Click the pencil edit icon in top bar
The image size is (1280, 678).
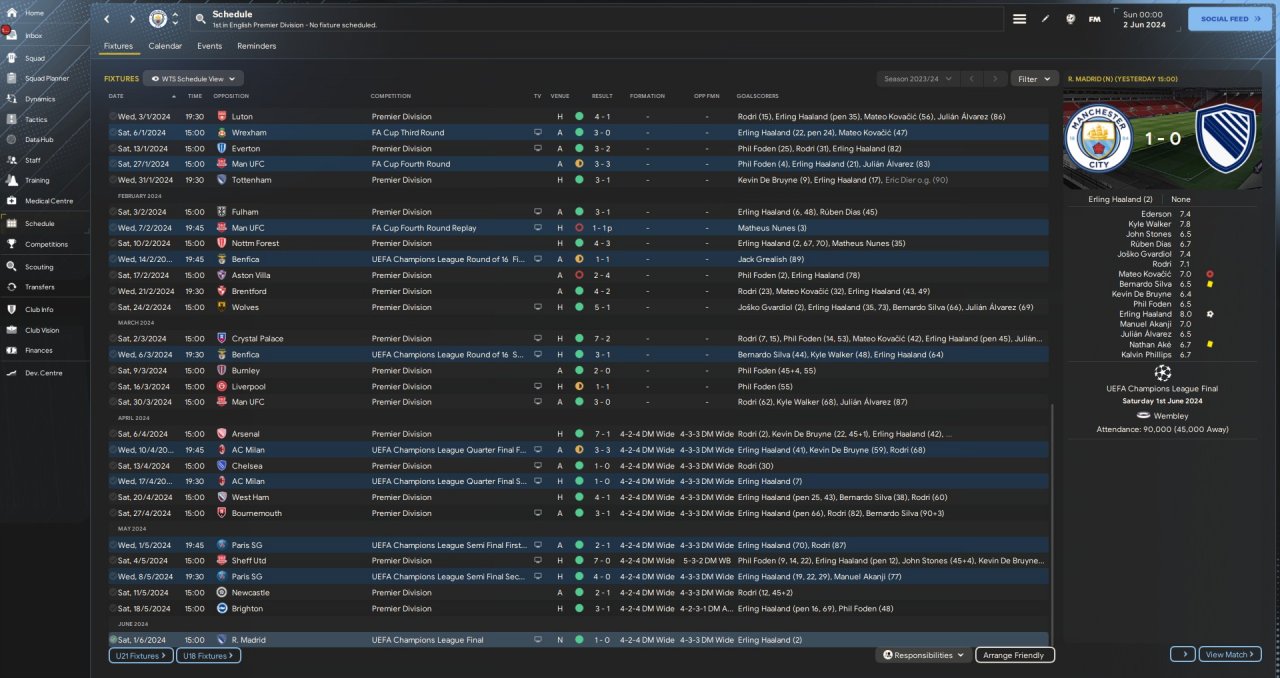[1045, 19]
